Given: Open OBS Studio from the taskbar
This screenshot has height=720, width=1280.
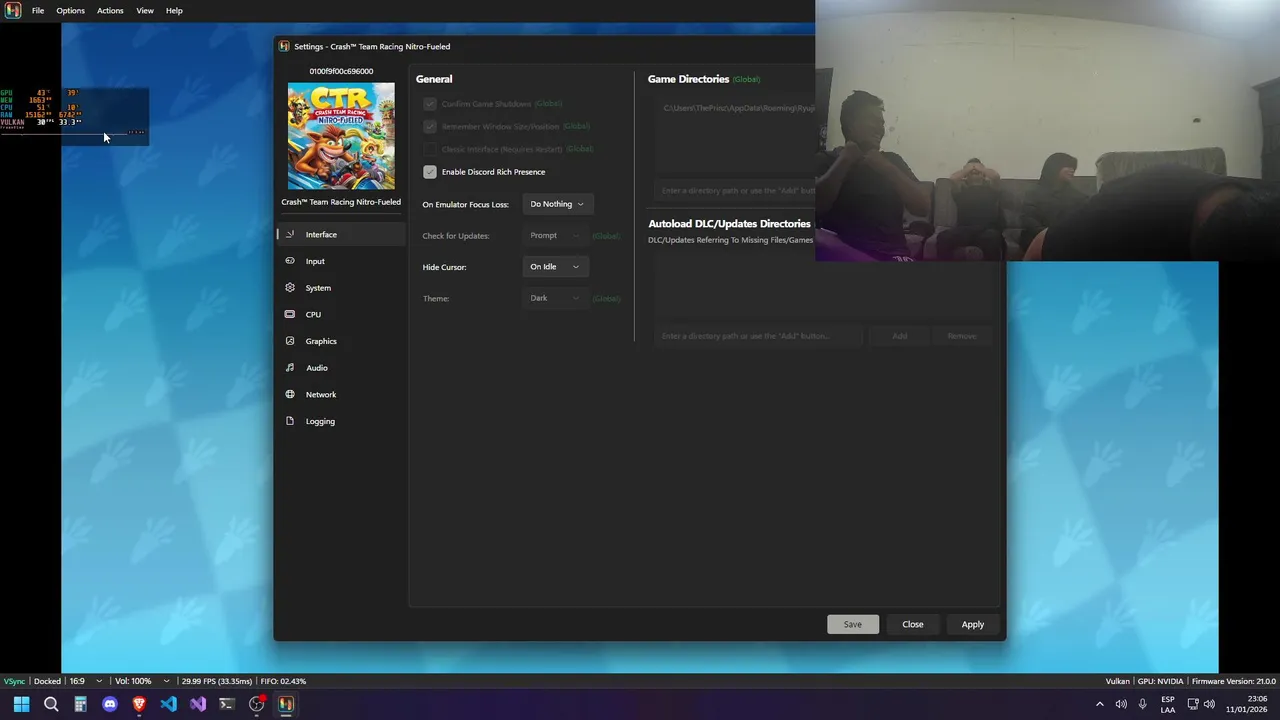Looking at the screenshot, I should 257,704.
